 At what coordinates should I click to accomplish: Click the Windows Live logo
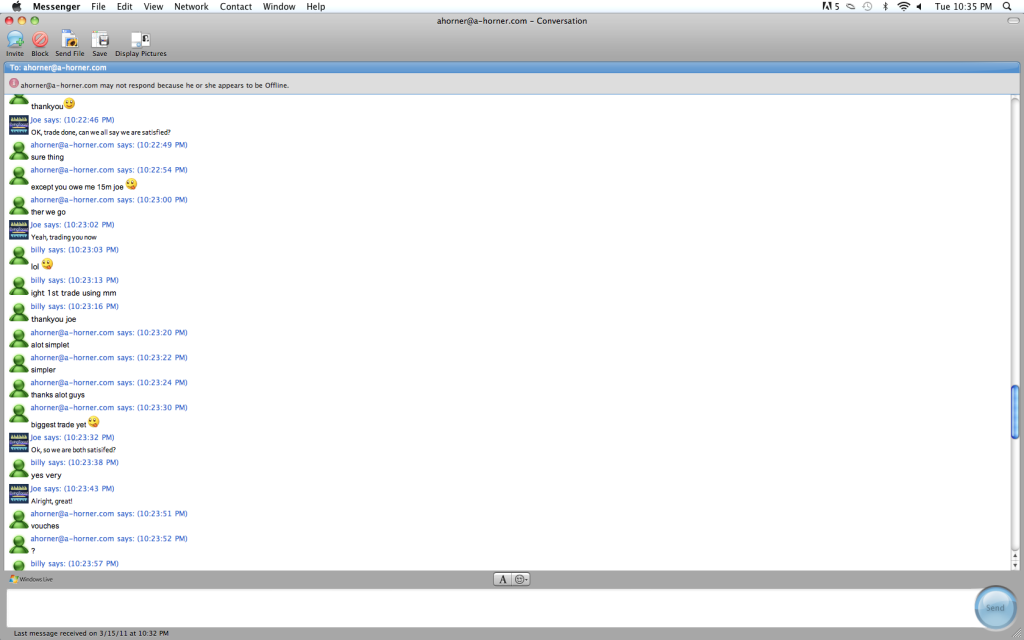(x=31, y=579)
